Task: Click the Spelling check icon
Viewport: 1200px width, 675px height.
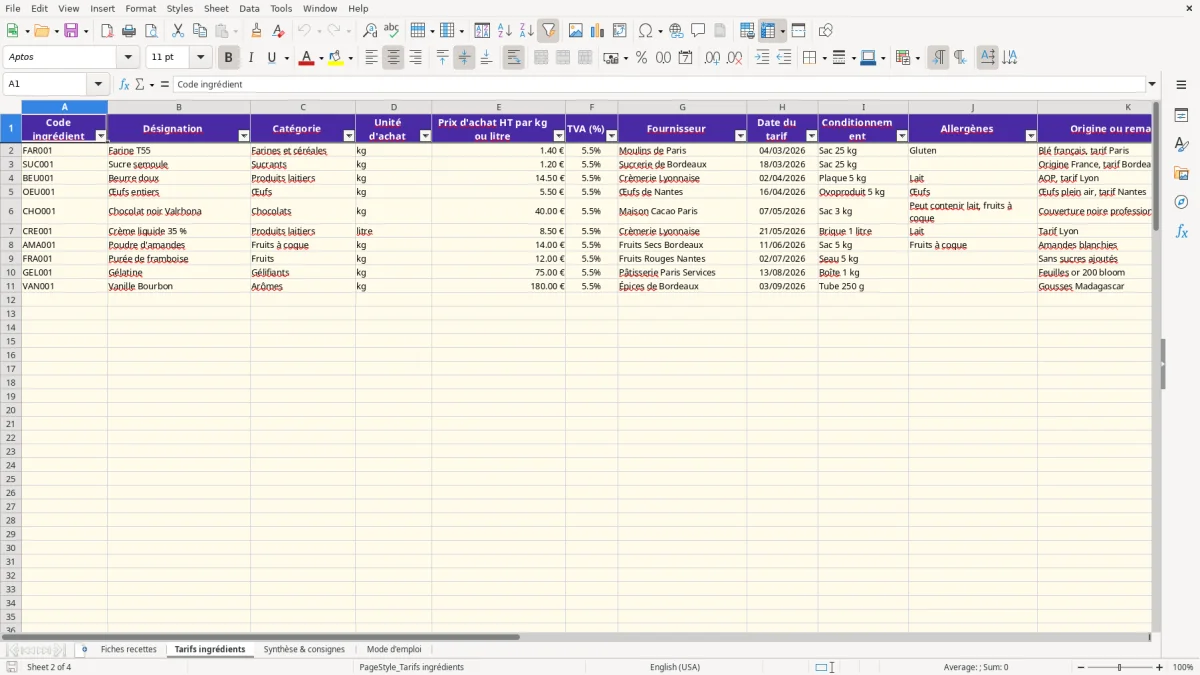Action: pyautogui.click(x=392, y=31)
